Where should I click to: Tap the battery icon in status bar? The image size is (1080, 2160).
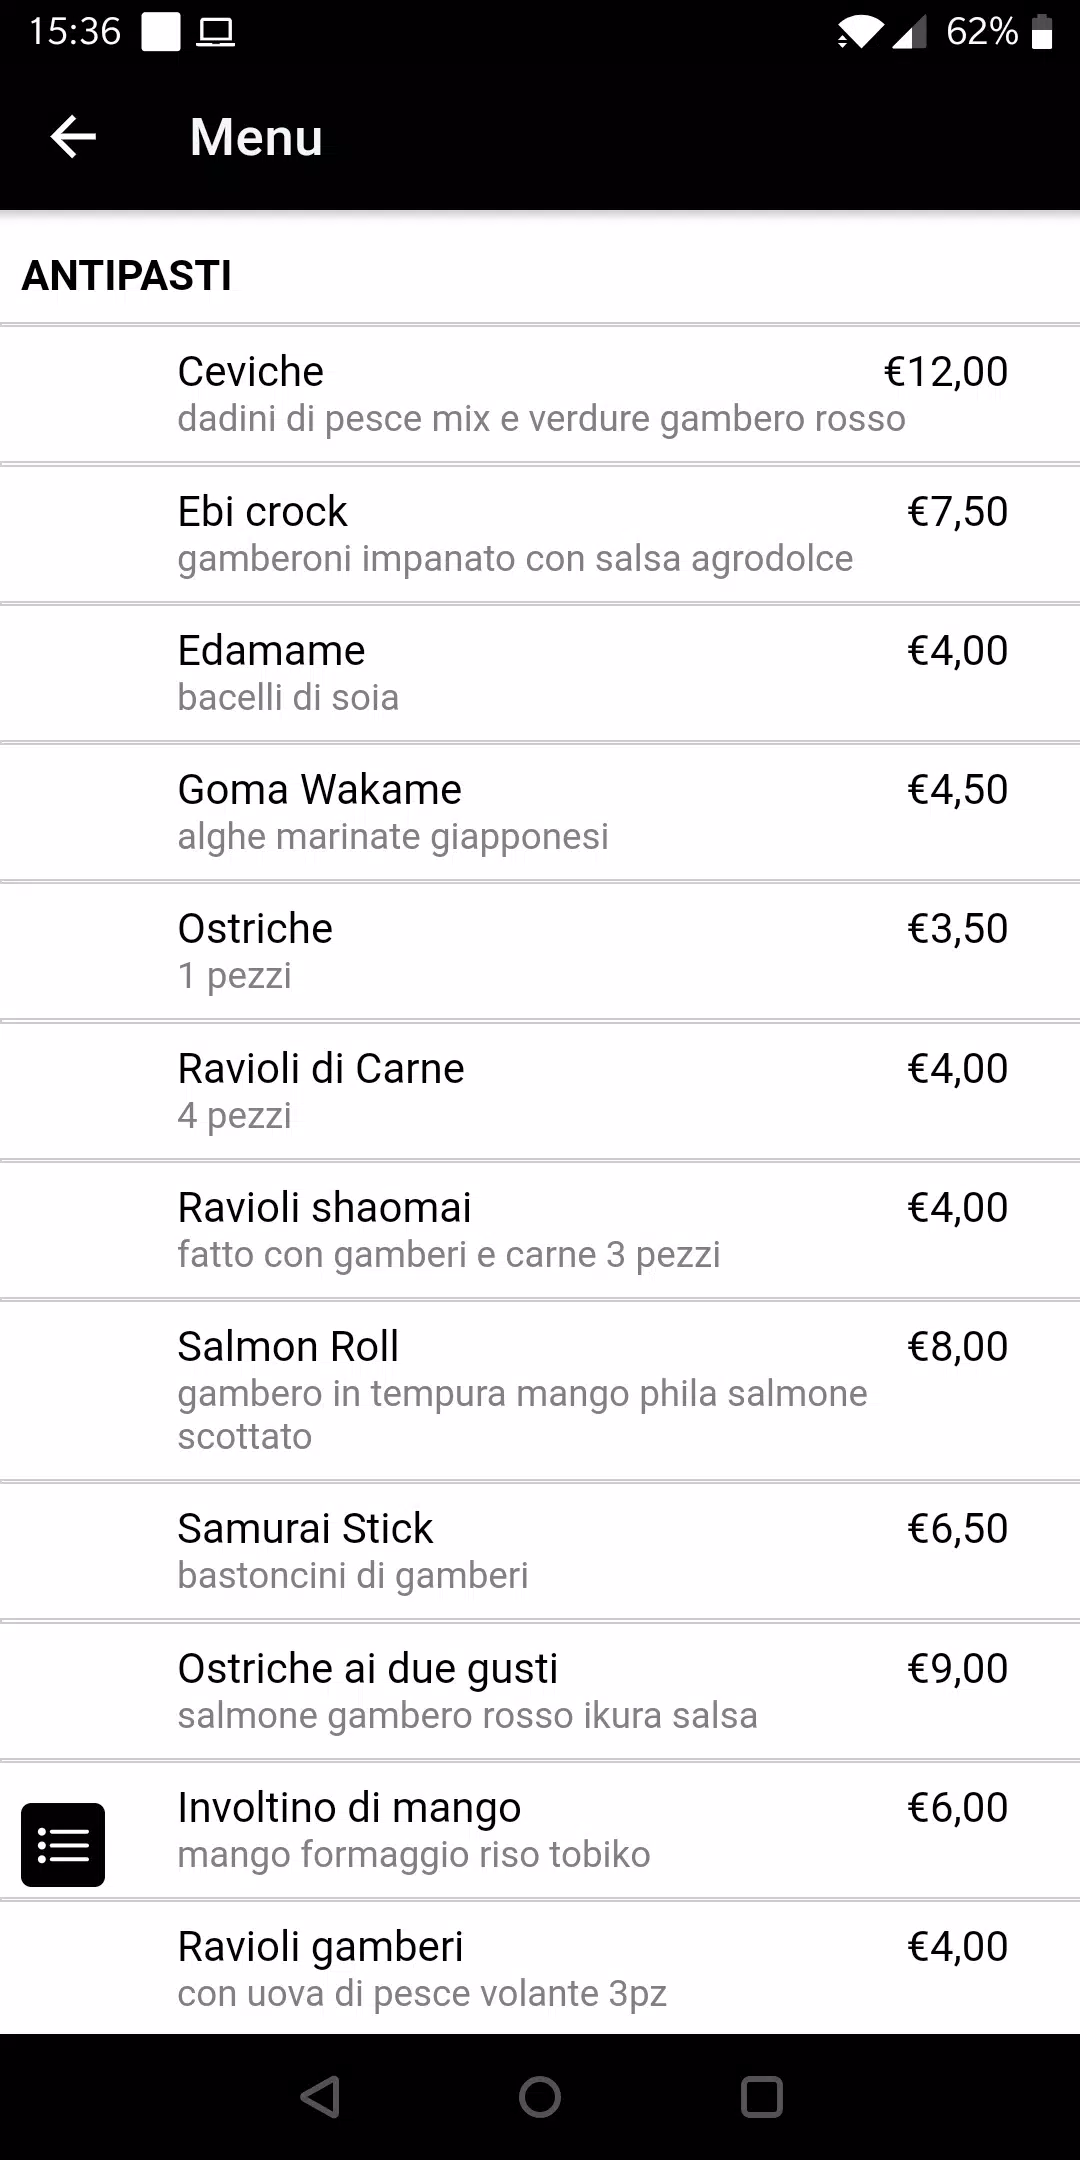tap(1042, 32)
